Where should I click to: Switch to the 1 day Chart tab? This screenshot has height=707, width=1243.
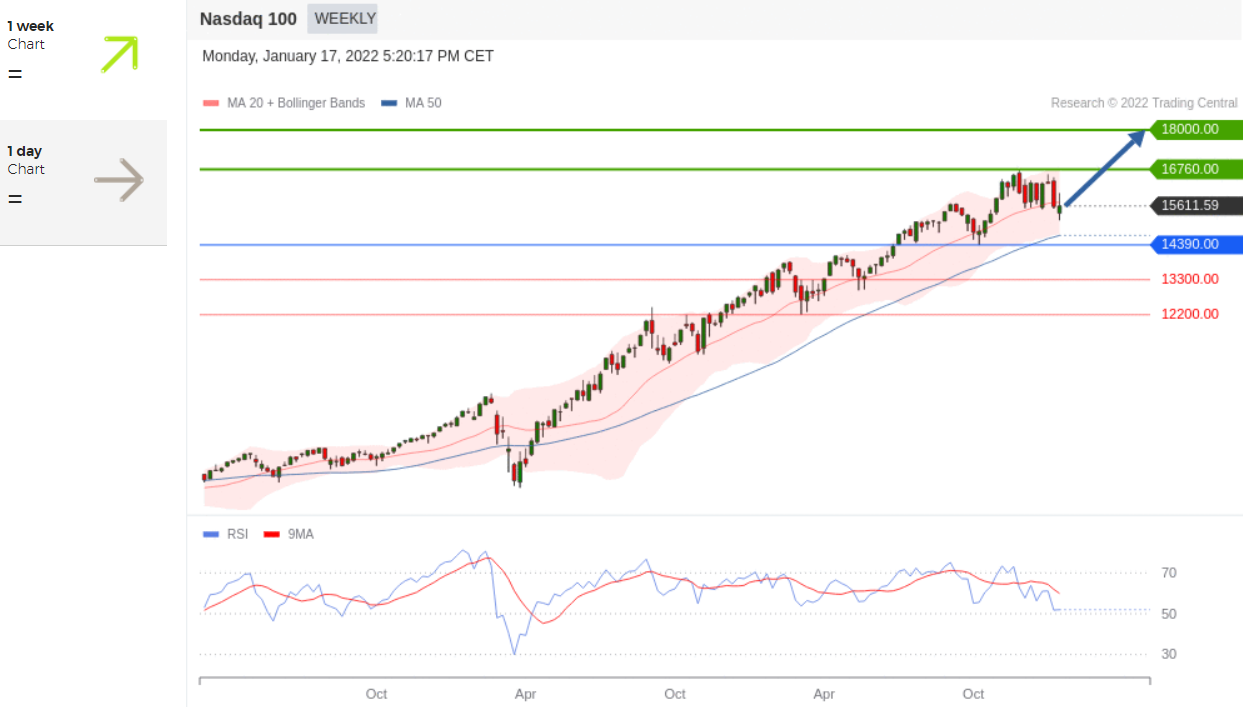(x=83, y=183)
